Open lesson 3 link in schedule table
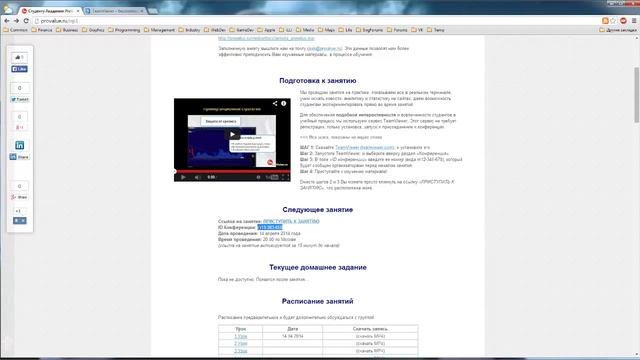Image resolution: width=640 pixels, height=360 pixels. 240,351
